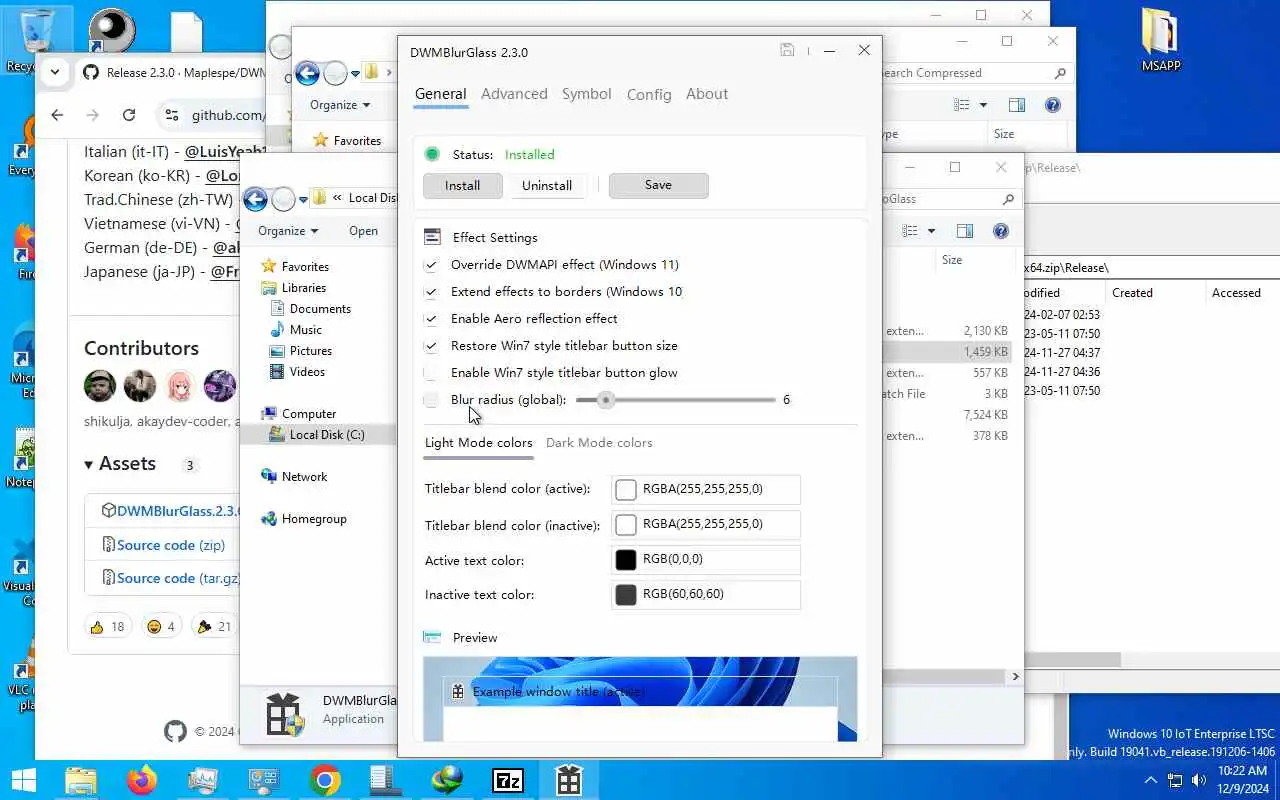Collapse the Assets section triangle
Screen dimensions: 1280x800
pos(89,464)
